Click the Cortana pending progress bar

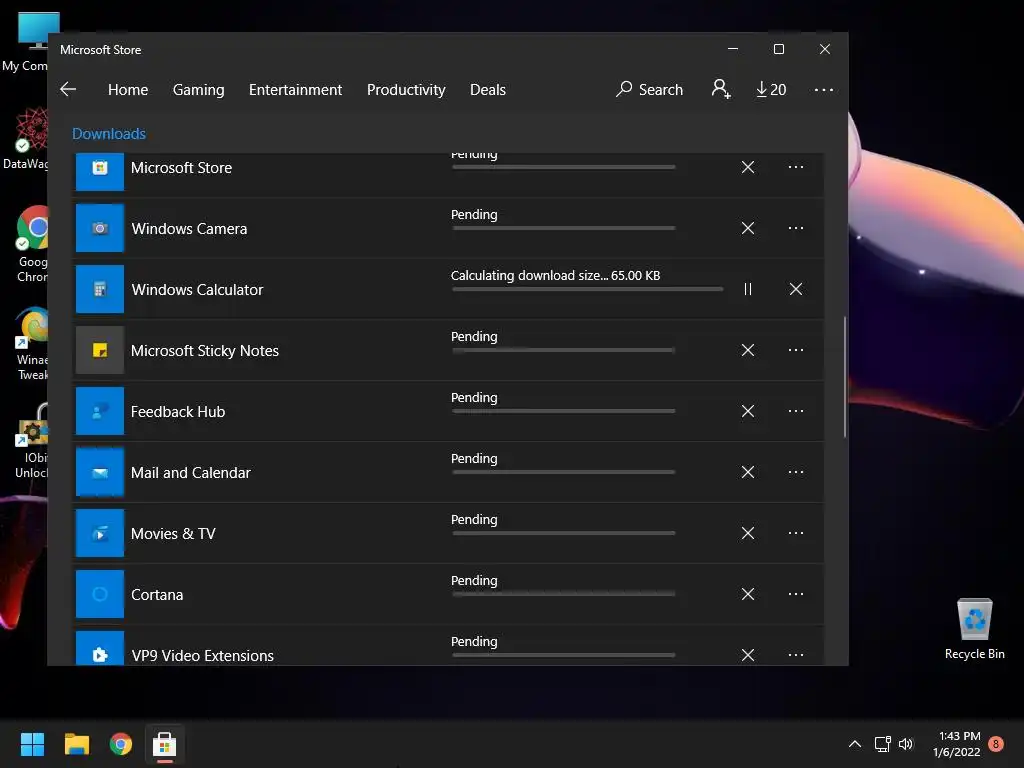coord(564,594)
